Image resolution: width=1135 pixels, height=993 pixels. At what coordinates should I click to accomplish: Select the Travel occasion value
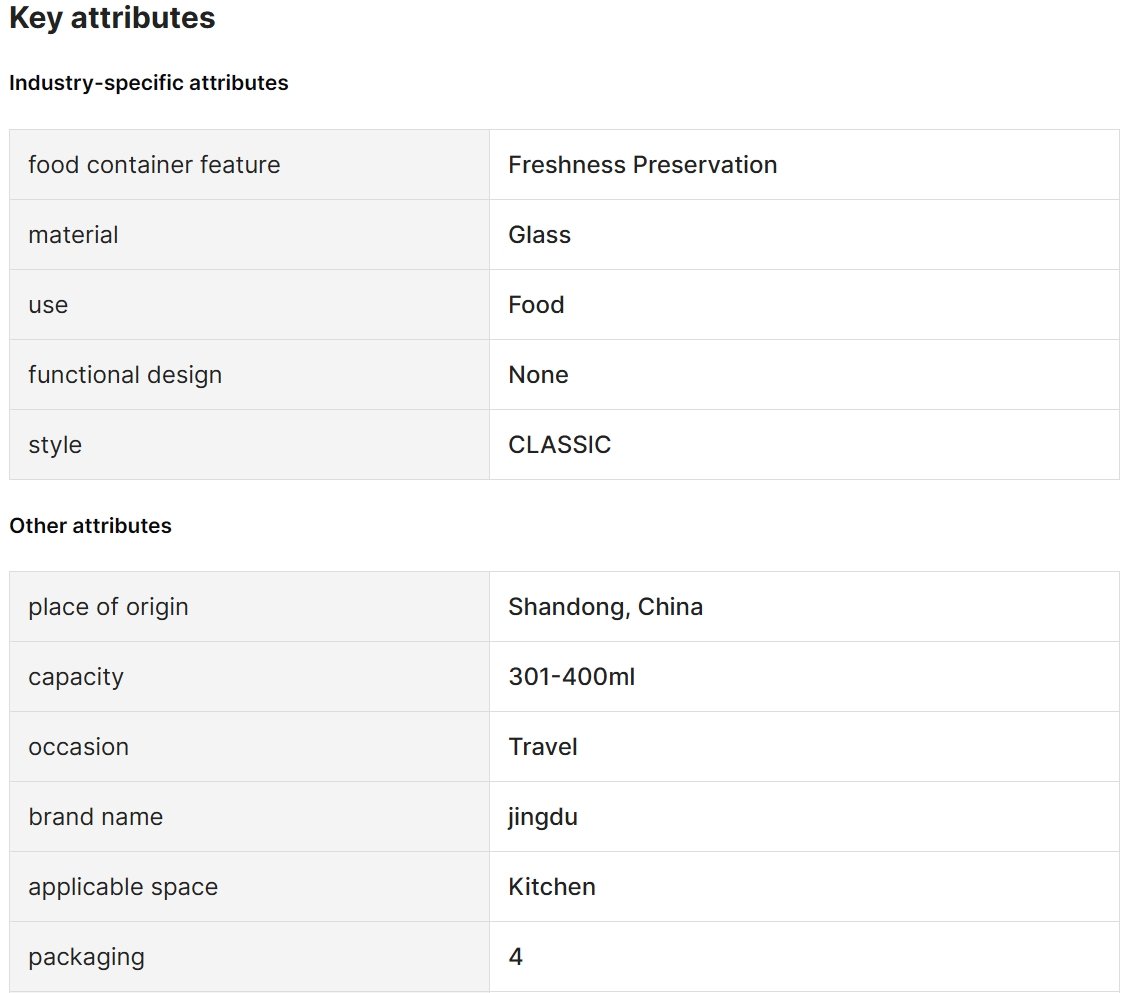click(543, 747)
